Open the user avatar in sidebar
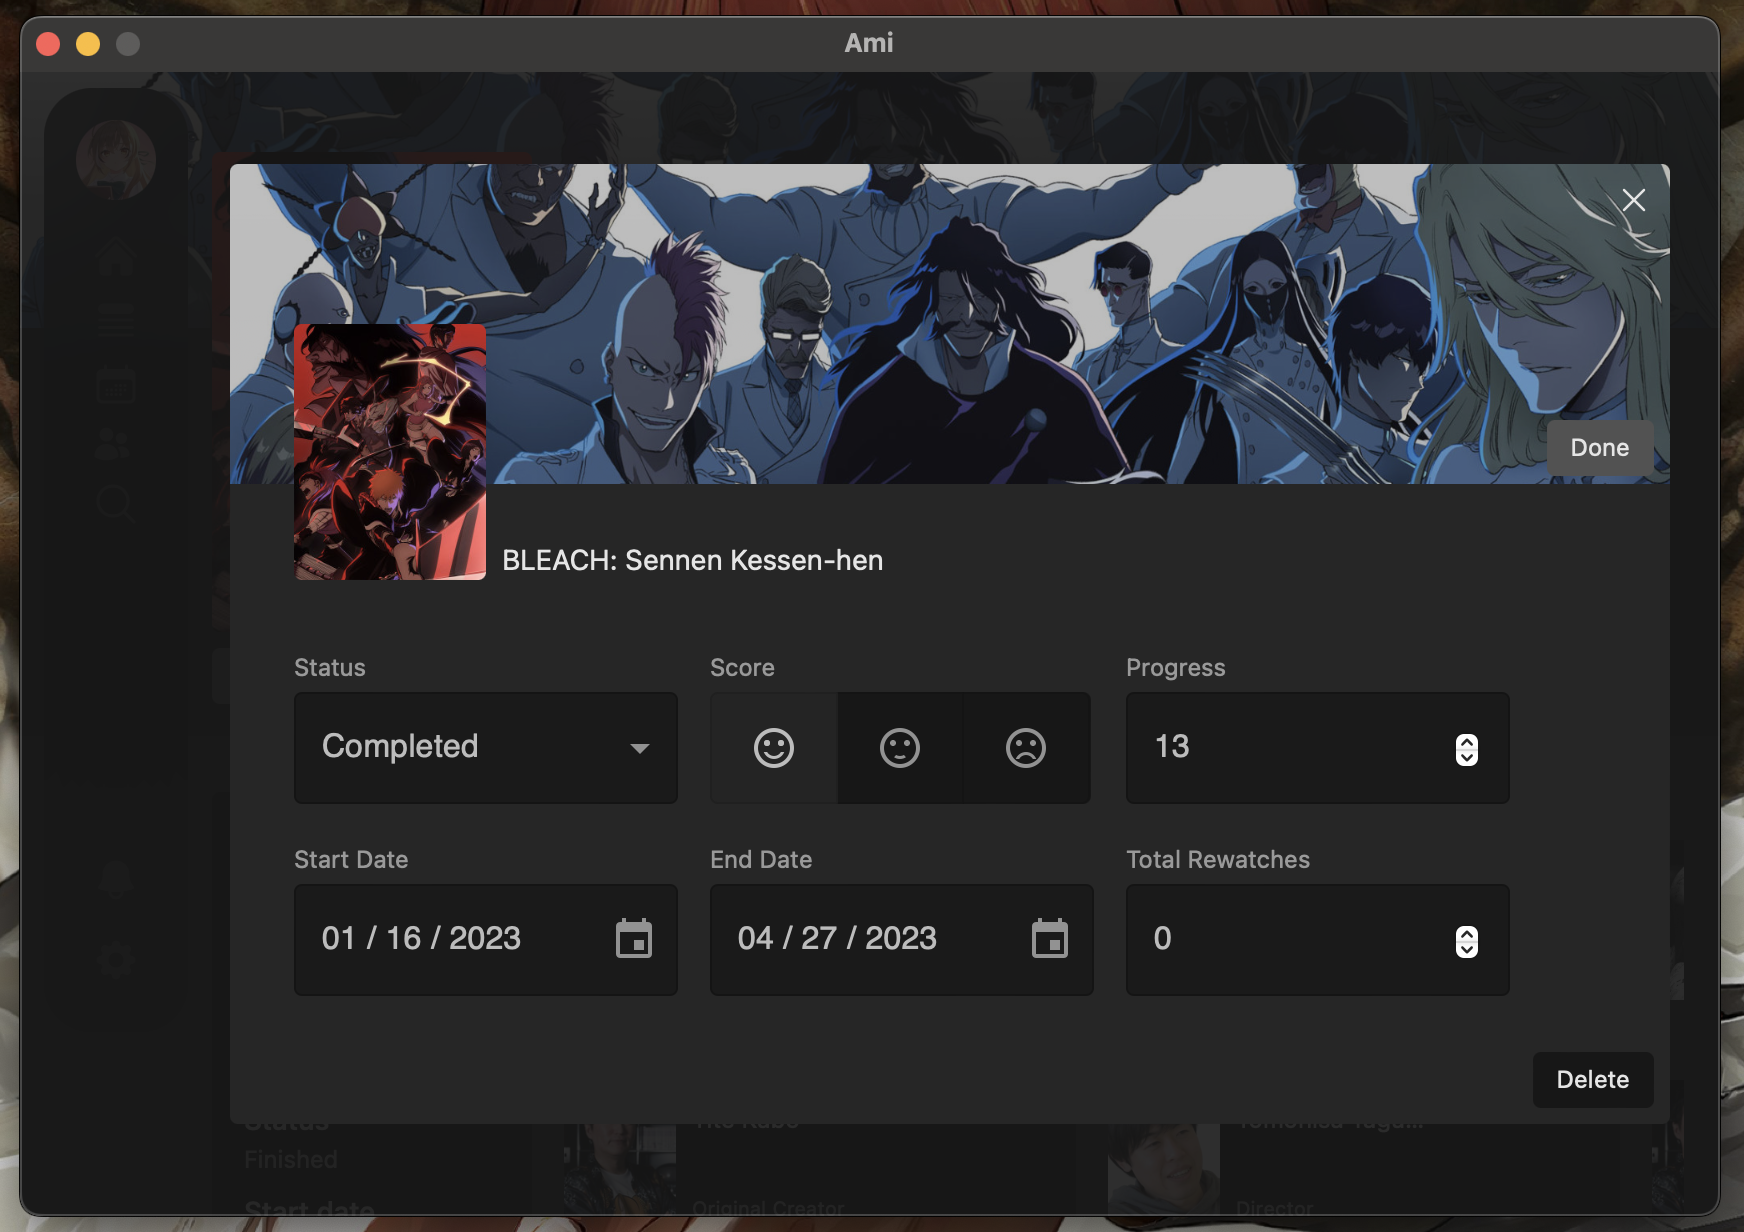The image size is (1744, 1232). click(116, 160)
